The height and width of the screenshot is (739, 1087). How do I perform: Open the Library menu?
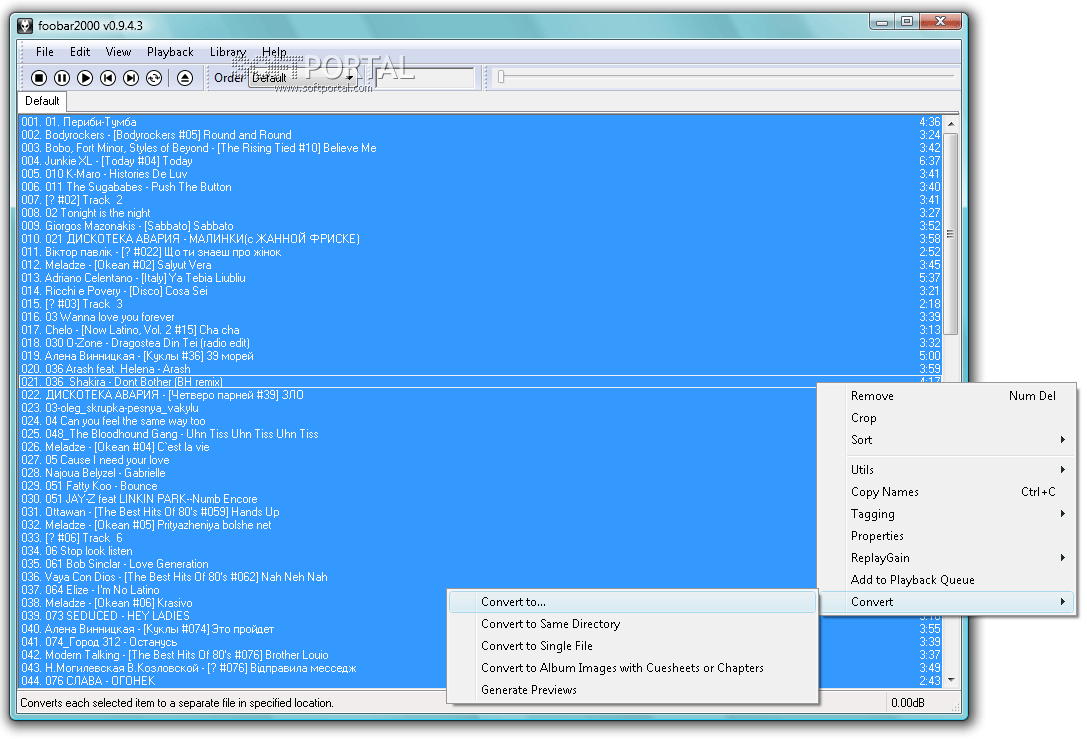(227, 52)
